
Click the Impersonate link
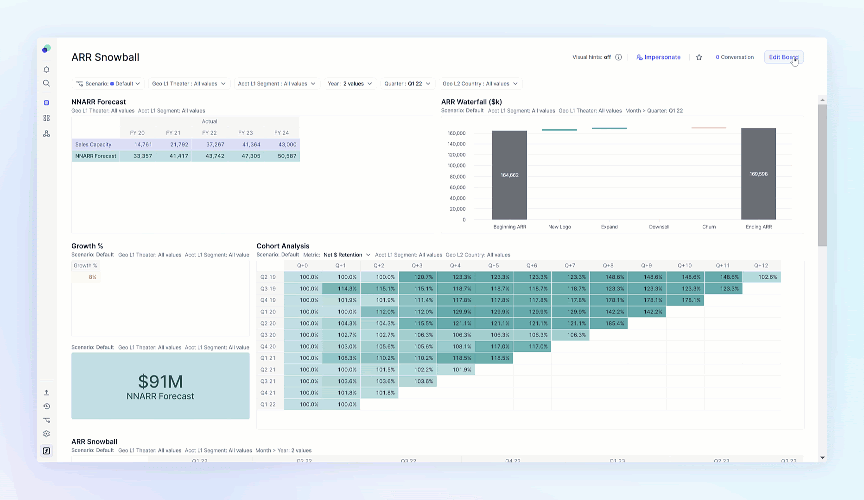tap(658, 57)
